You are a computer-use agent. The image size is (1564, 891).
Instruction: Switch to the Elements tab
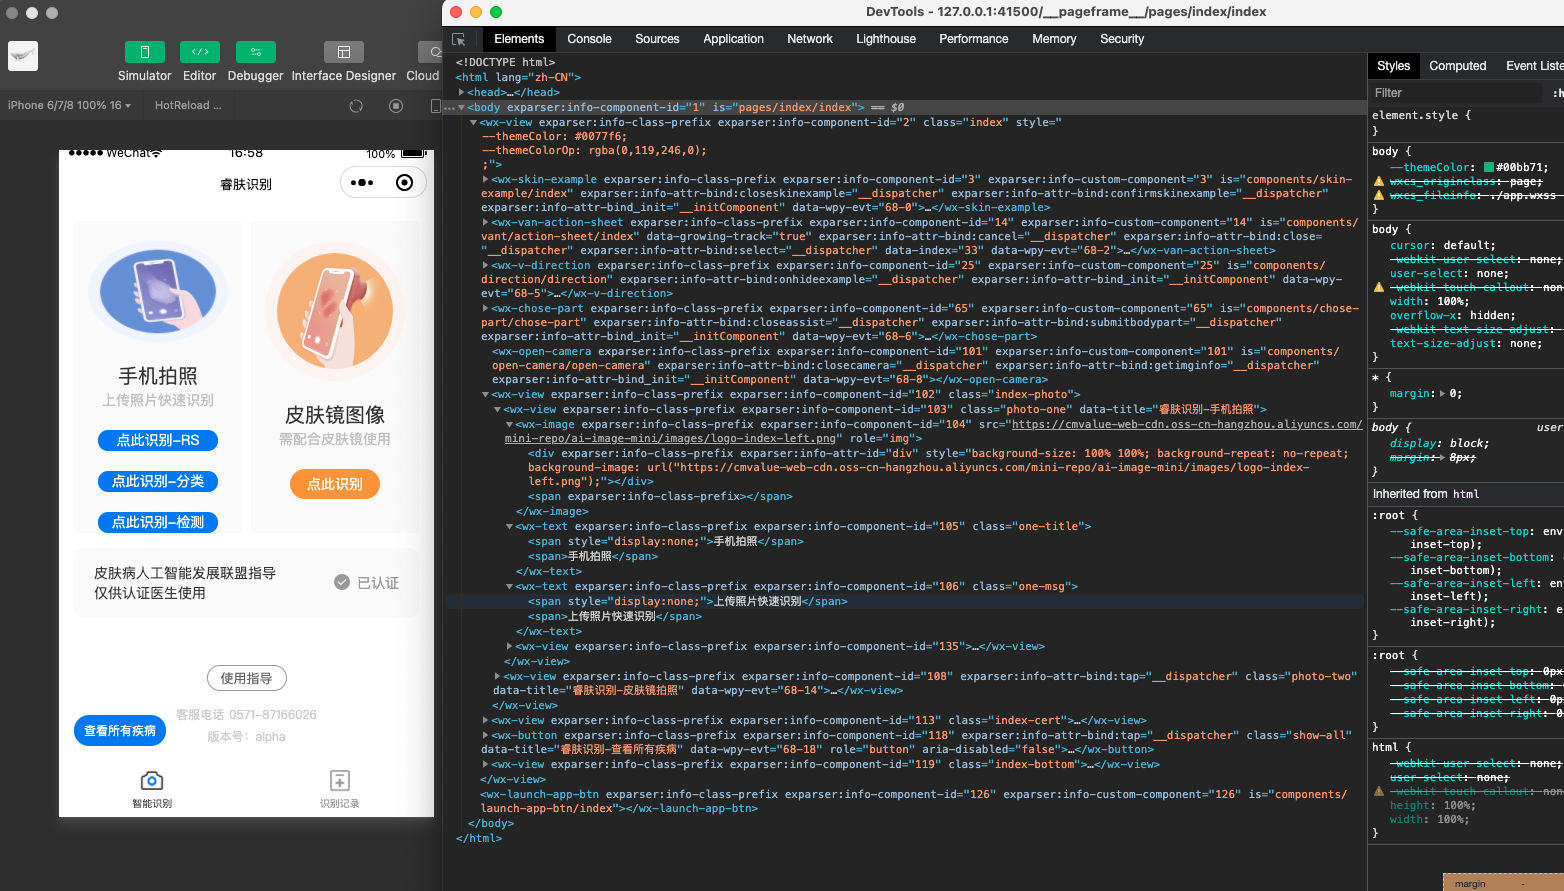coord(519,39)
